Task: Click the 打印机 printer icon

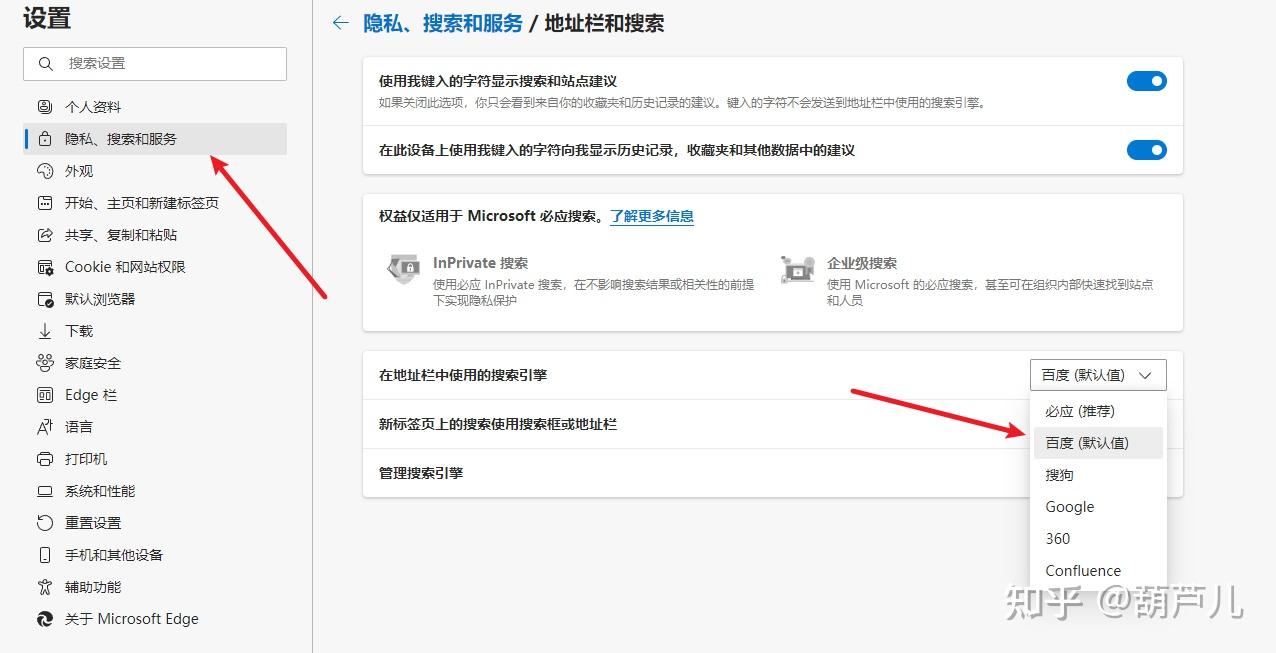Action: (x=44, y=459)
